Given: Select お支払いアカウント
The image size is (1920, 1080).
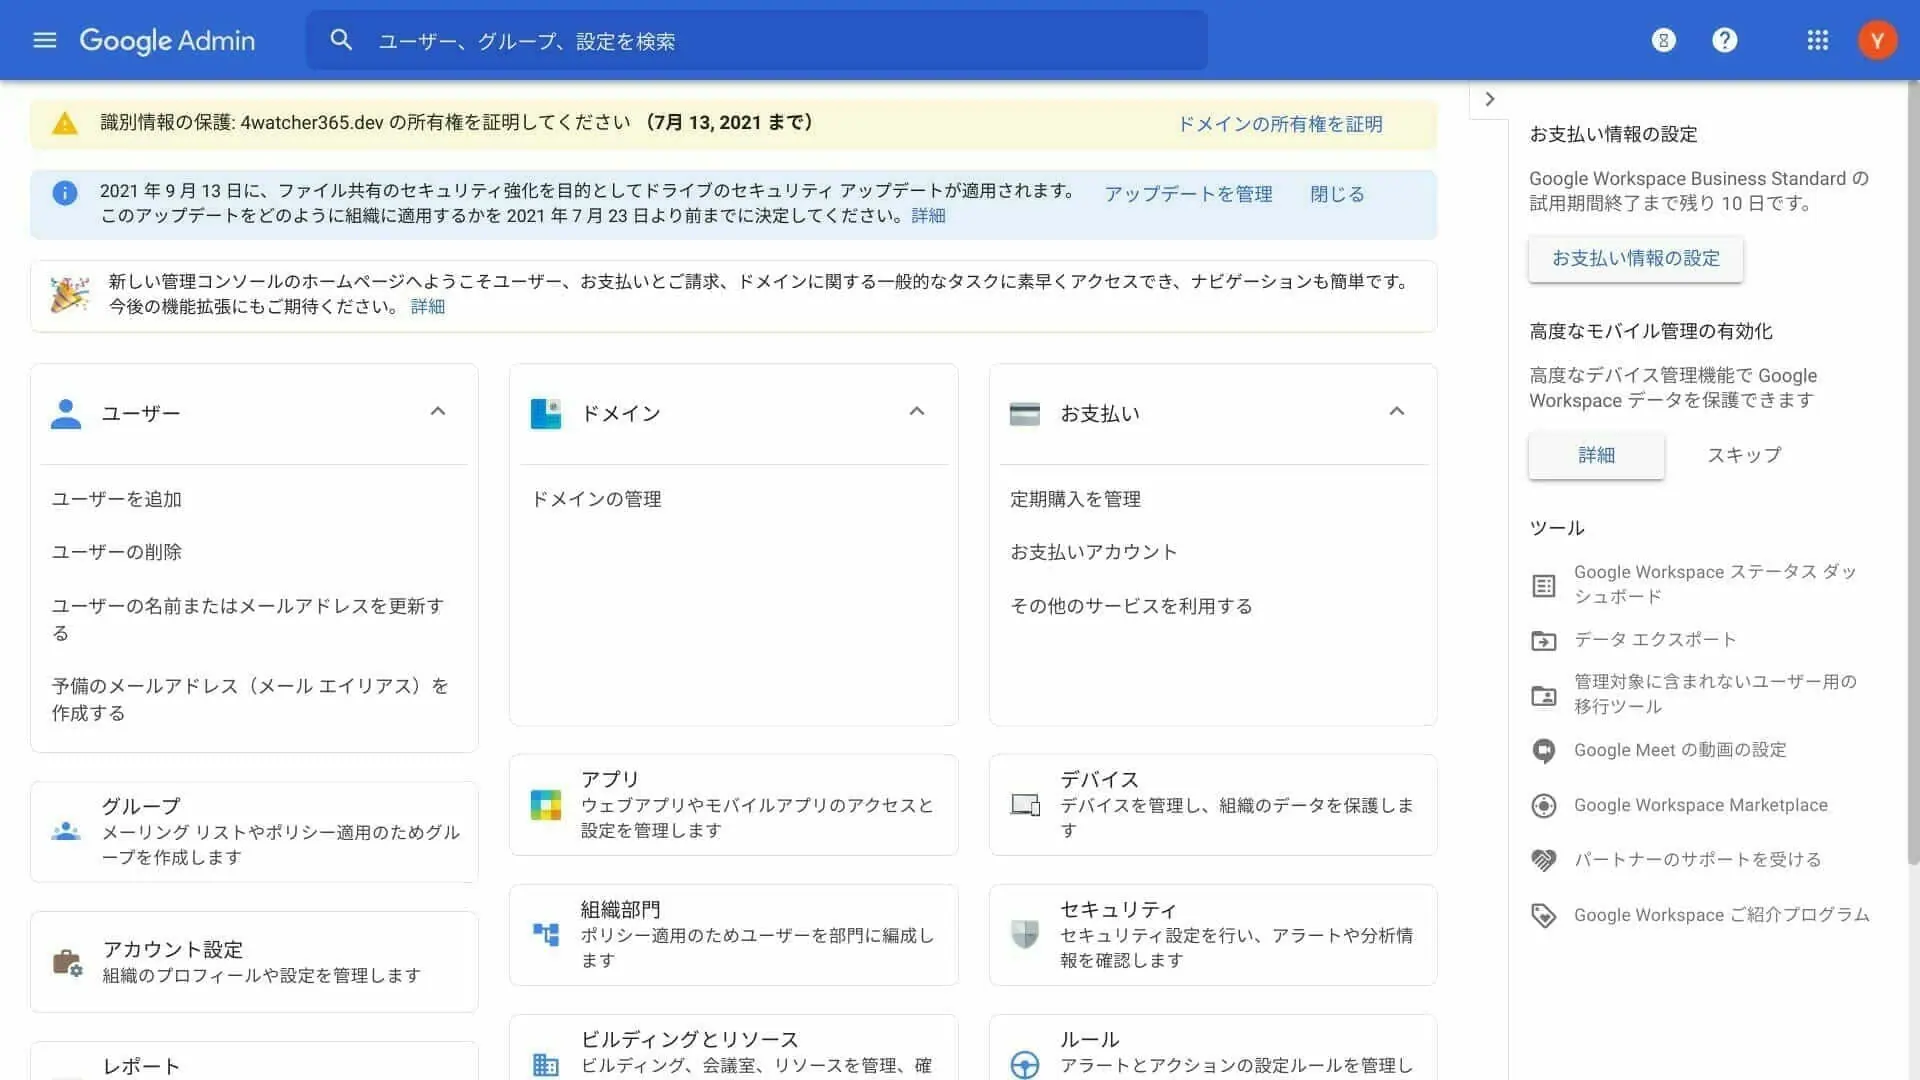Looking at the screenshot, I should 1094,552.
